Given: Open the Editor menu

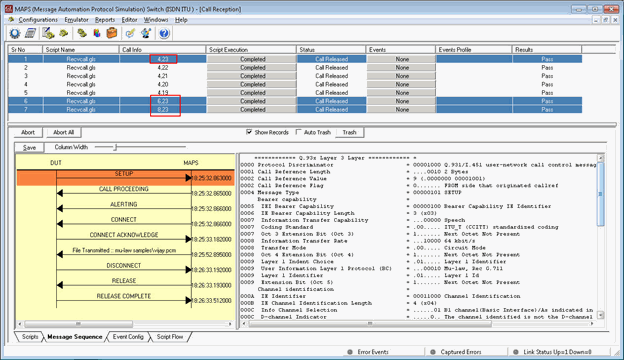Looking at the screenshot, I should [x=129, y=20].
